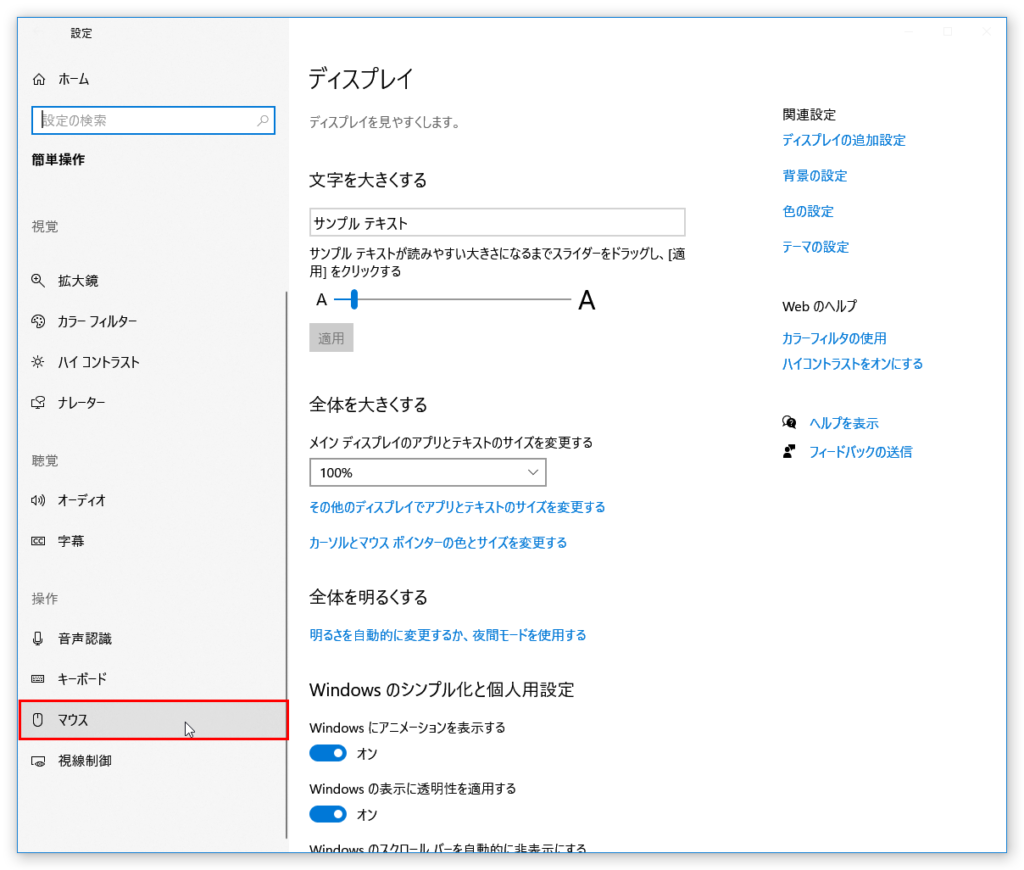Click the Narrator (ナレーター) icon
The image size is (1024, 870).
point(38,402)
